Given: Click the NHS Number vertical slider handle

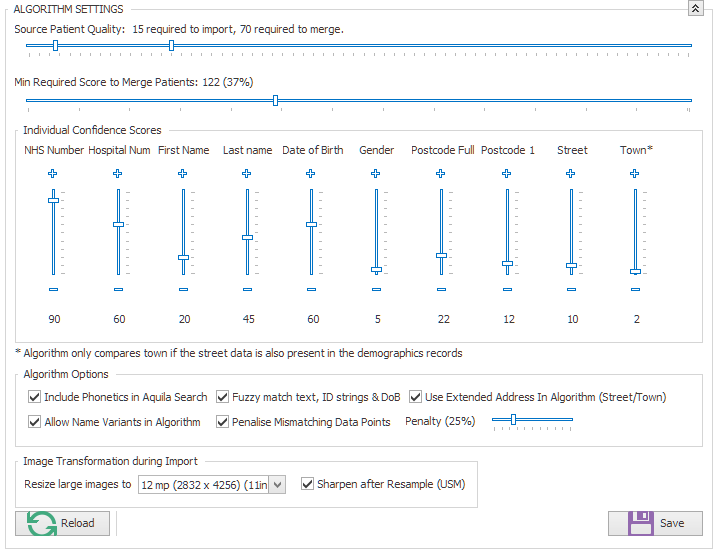Looking at the screenshot, I should point(54,200).
